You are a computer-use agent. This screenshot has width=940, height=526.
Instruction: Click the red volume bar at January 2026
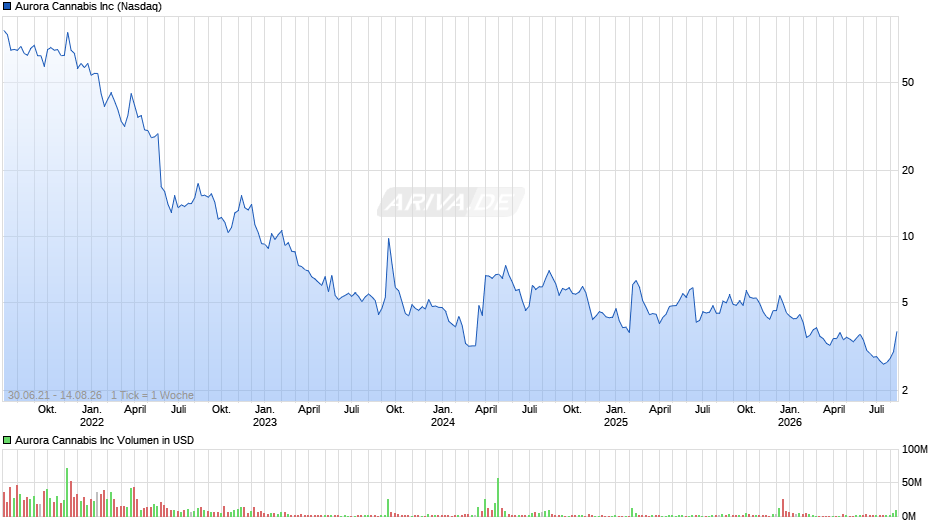point(783,508)
